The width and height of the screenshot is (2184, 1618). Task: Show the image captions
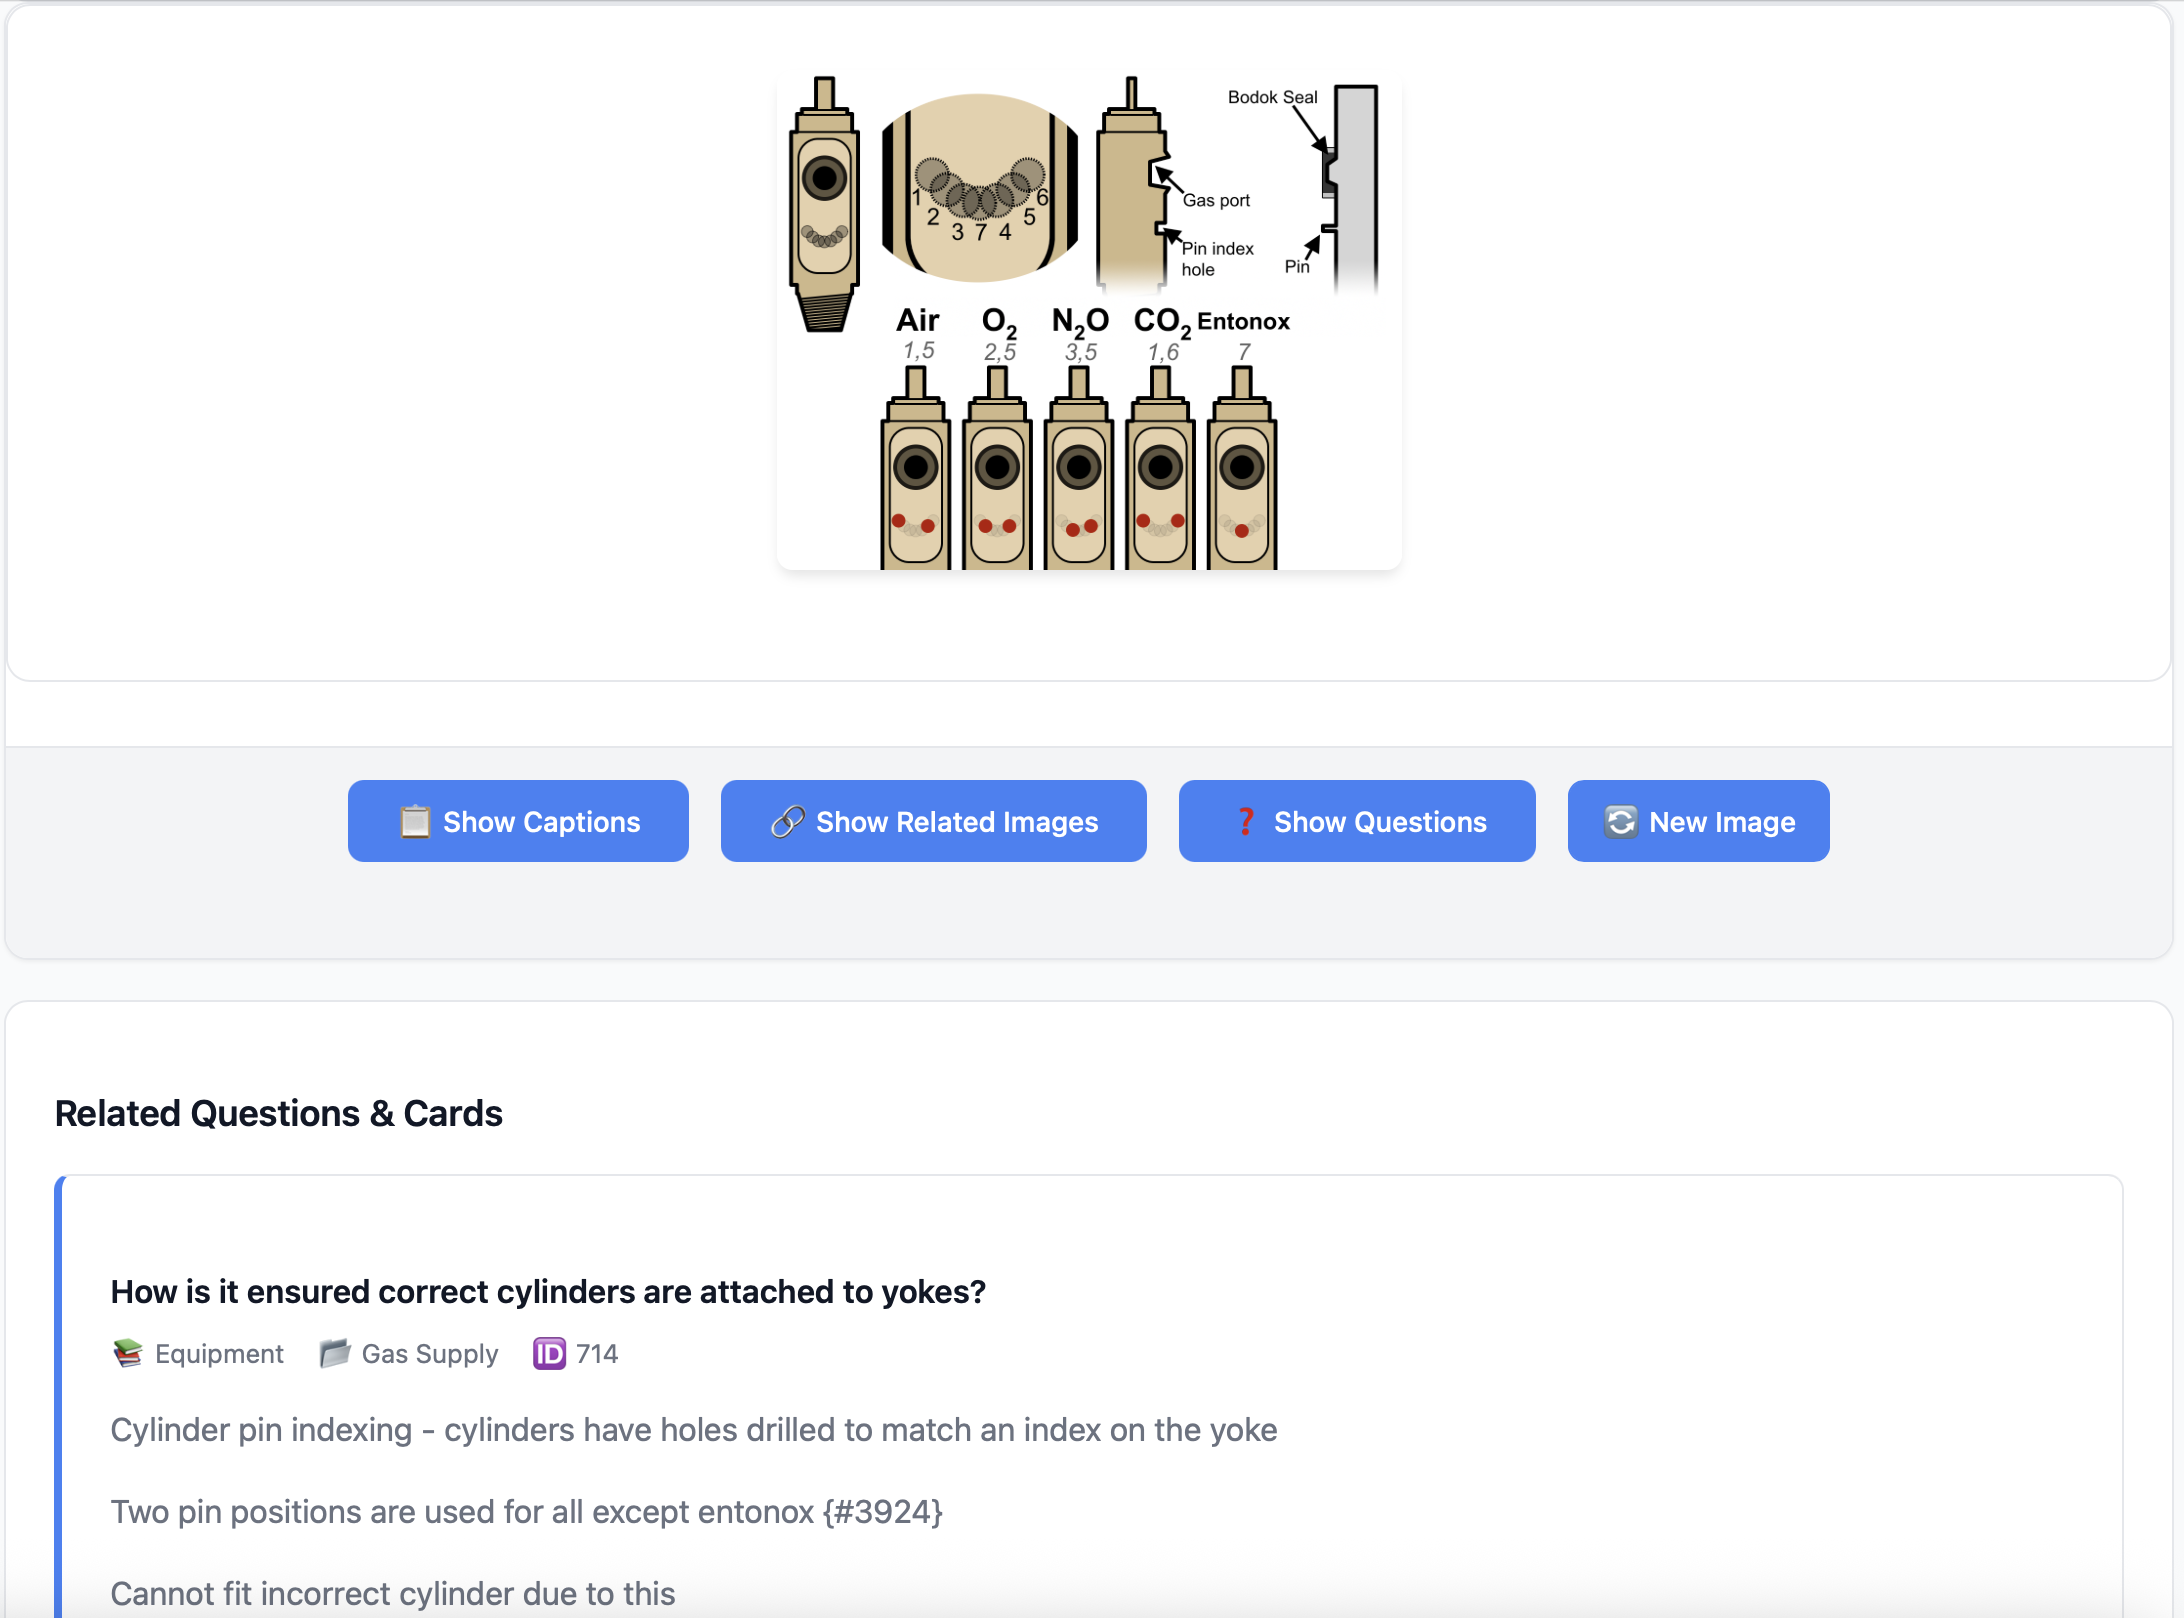(518, 820)
